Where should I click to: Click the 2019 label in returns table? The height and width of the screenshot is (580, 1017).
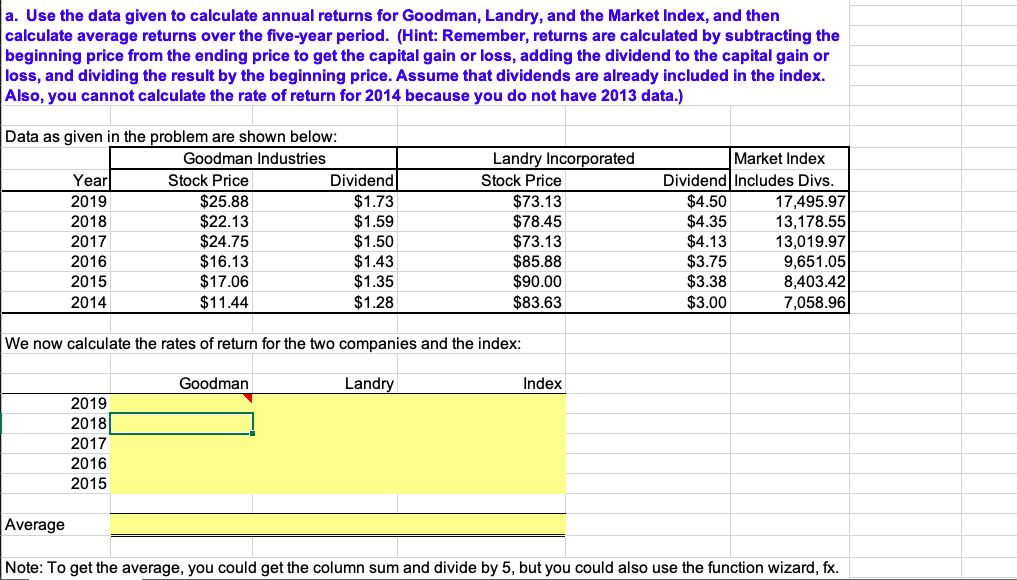tap(89, 404)
